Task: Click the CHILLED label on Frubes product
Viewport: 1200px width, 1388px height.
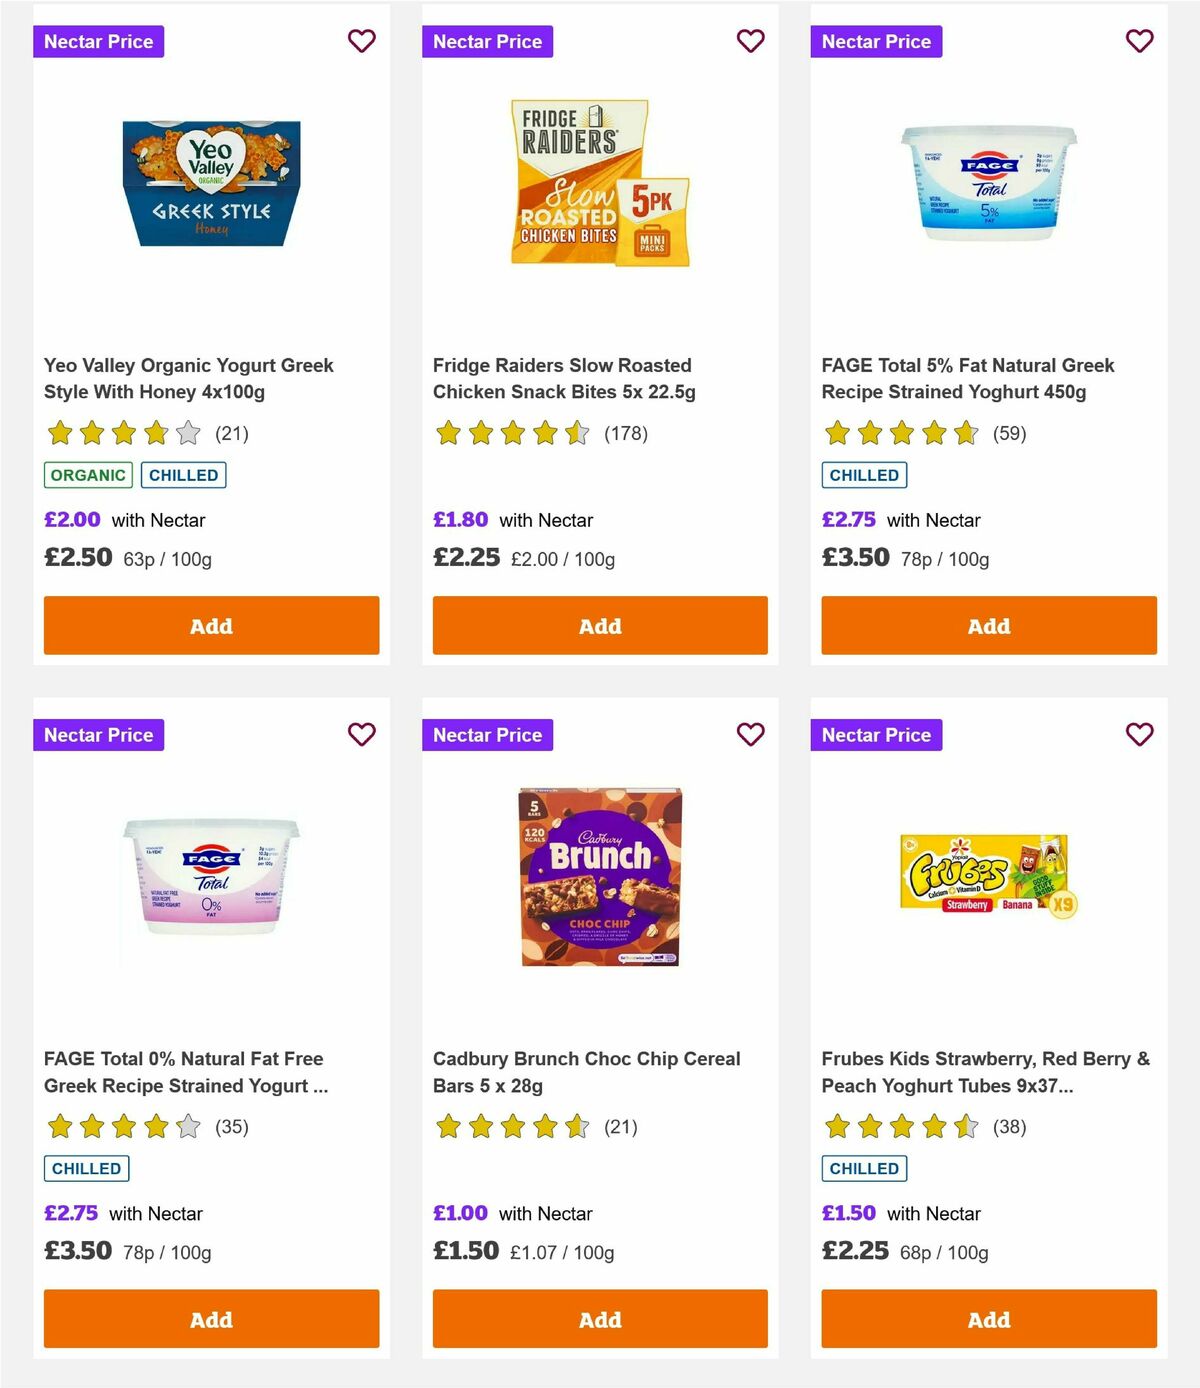Action: [864, 1167]
